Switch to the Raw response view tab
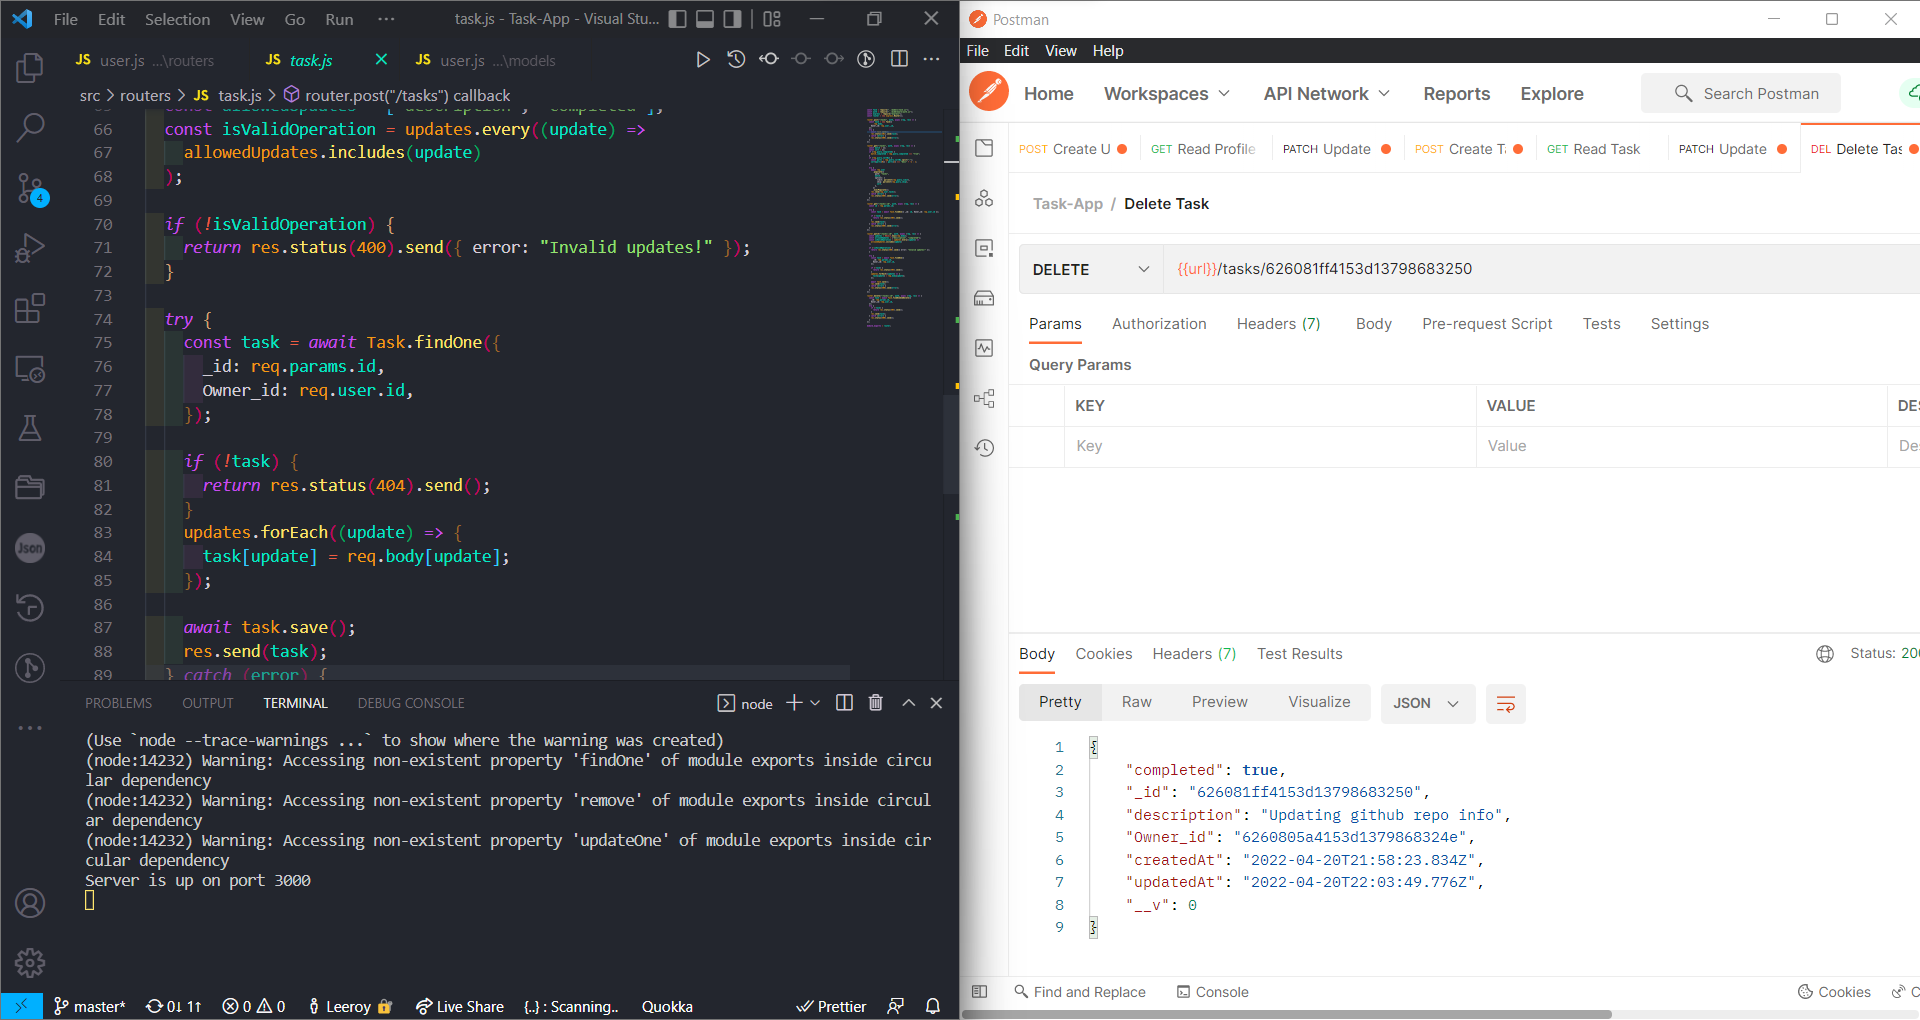The width and height of the screenshot is (1920, 1020). (1136, 702)
